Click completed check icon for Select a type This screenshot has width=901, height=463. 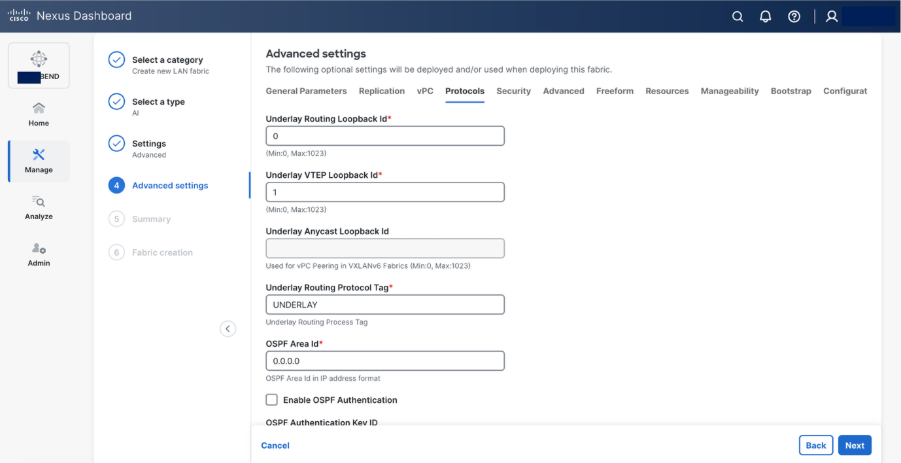point(117,102)
